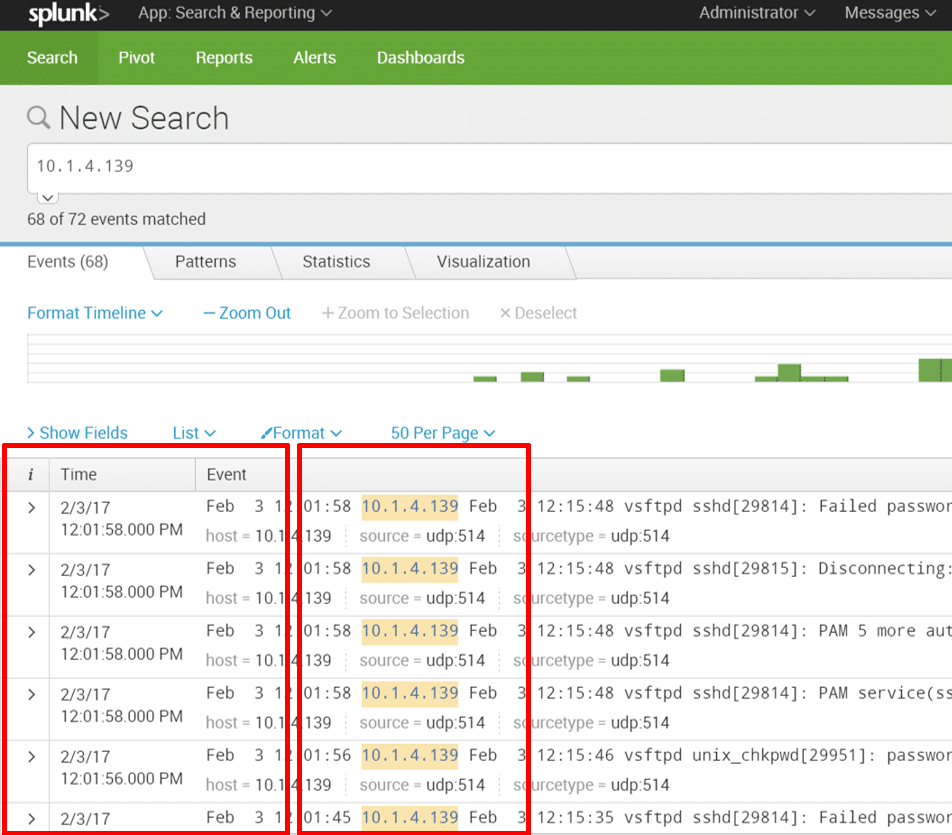Switch to the Statistics tab

coord(336,262)
